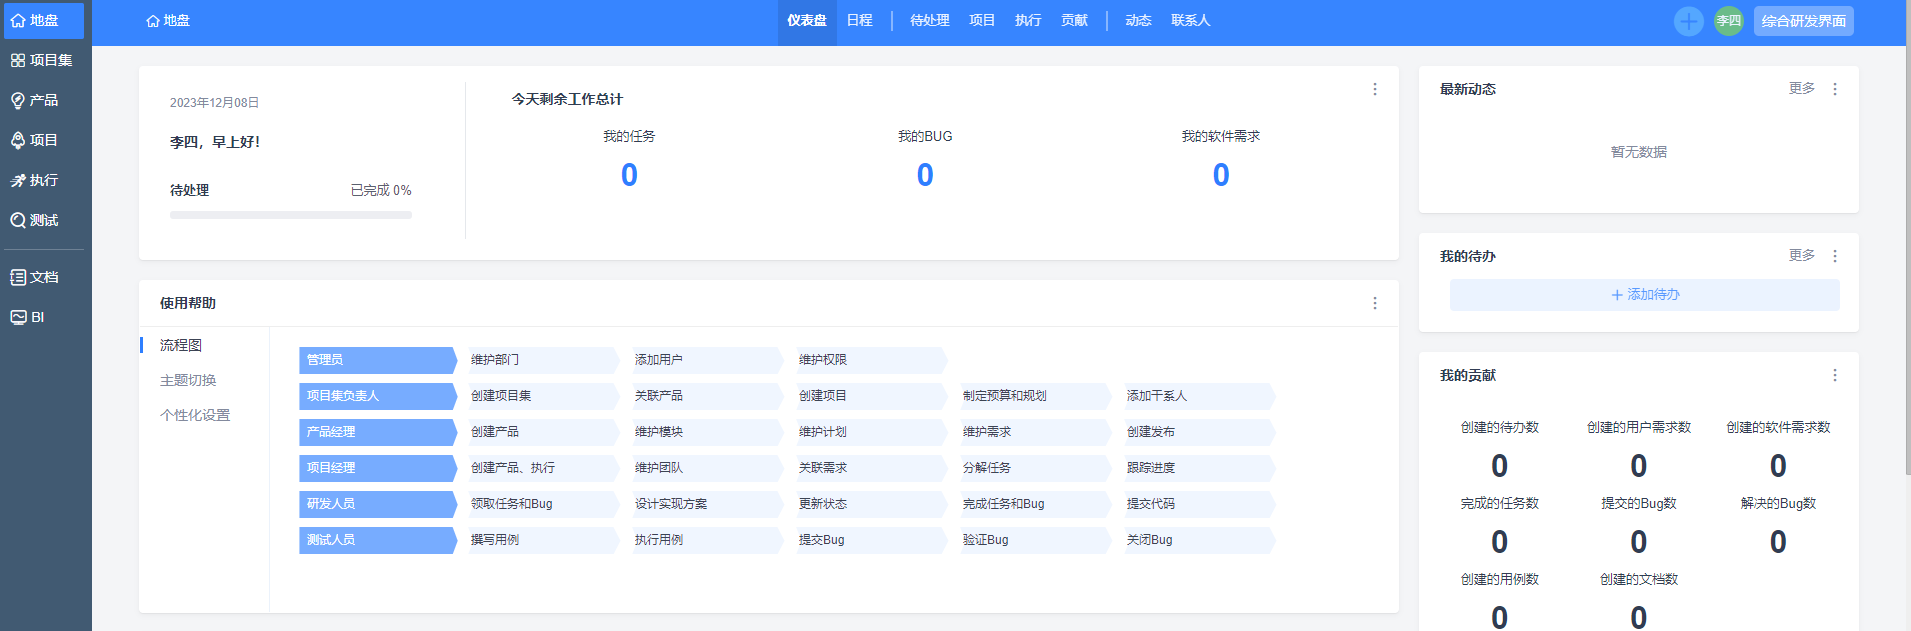Click the 维护团队 flowchart step
Viewport: 1911px width, 631px height.
tap(707, 468)
